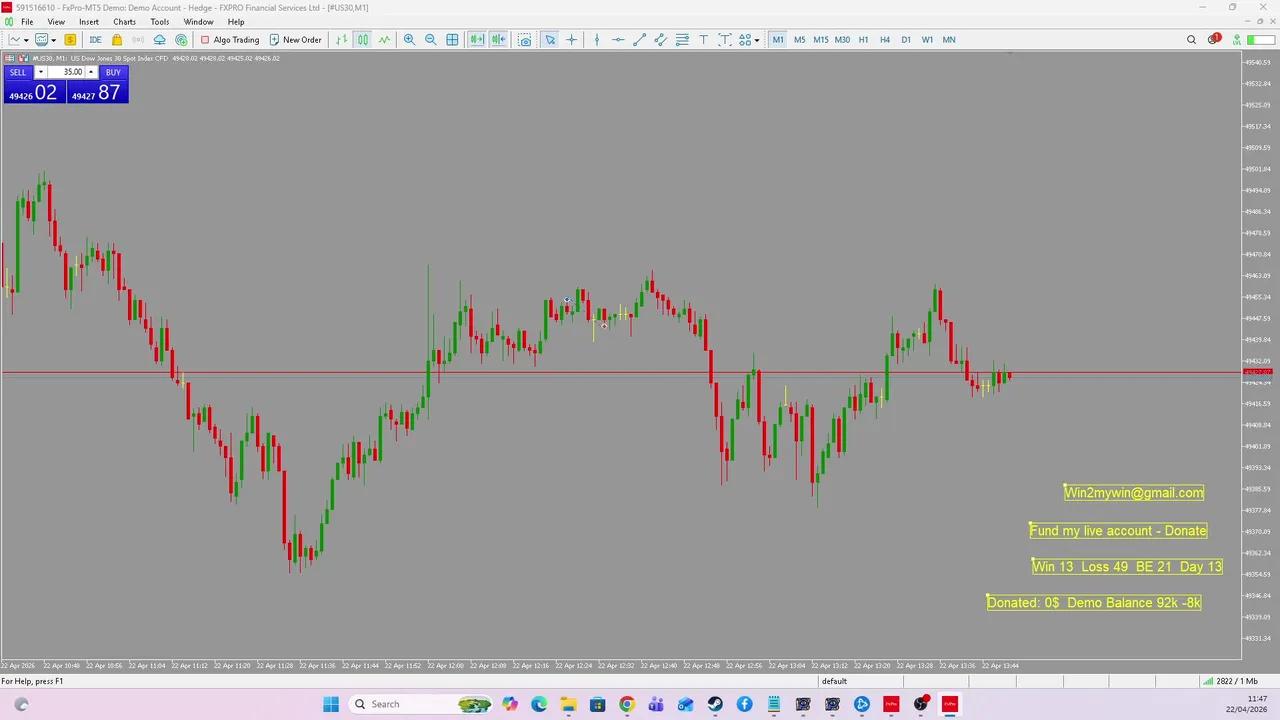Switch to M15 timeframe
This screenshot has height=720, width=1280.
coord(820,40)
